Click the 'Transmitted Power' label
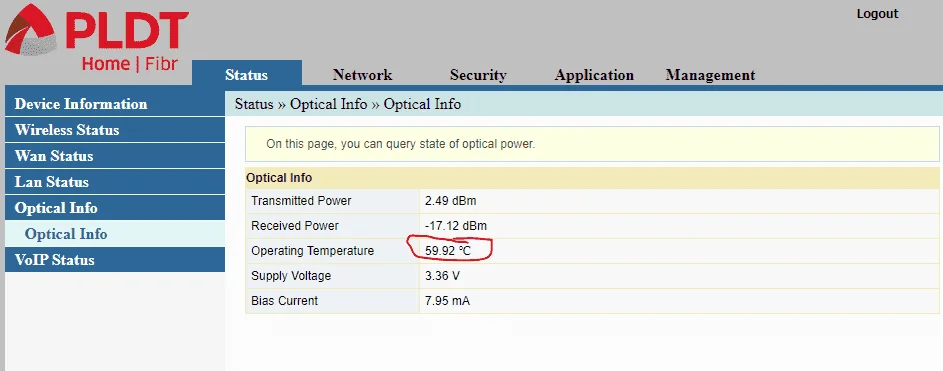 point(301,201)
